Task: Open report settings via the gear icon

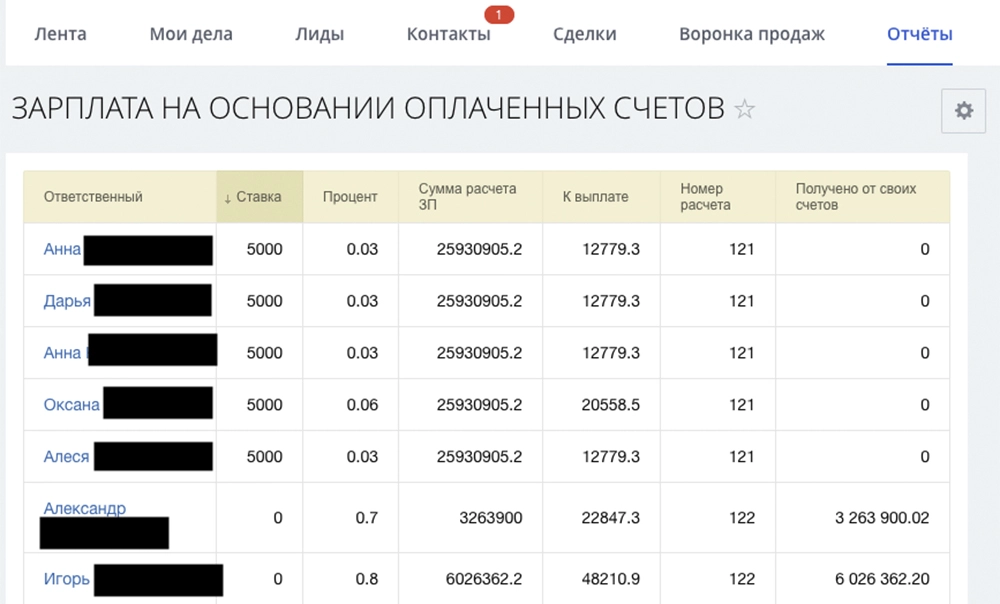Action: pyautogui.click(x=962, y=110)
